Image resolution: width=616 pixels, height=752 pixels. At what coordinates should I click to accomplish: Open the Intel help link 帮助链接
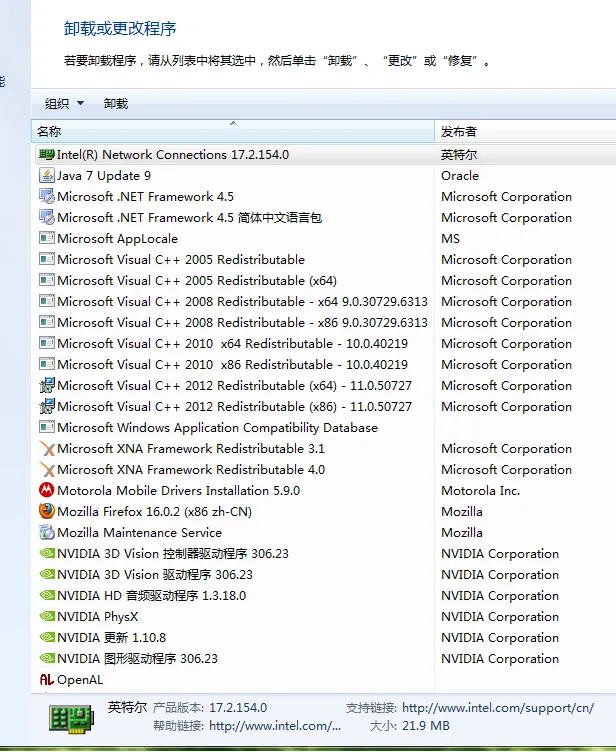click(275, 726)
